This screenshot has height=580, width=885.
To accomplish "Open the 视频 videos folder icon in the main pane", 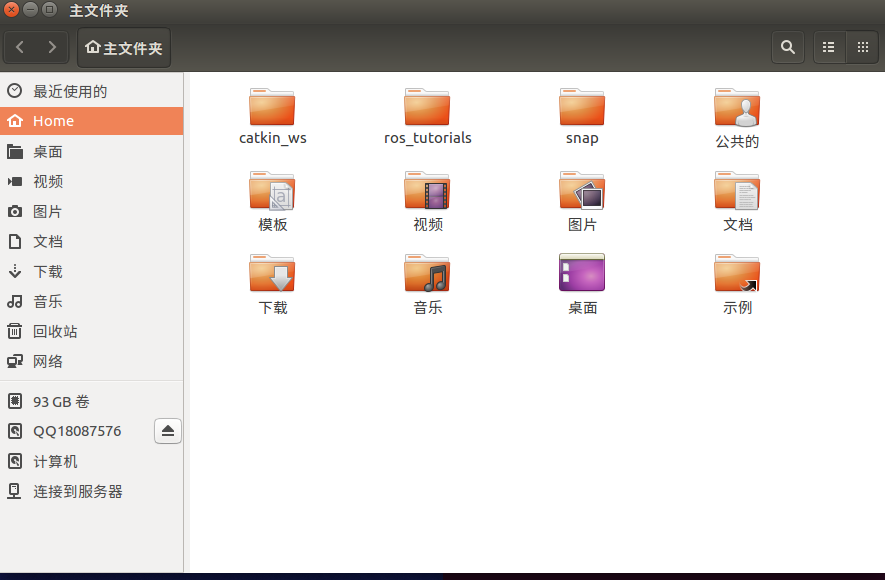I will [x=427, y=191].
